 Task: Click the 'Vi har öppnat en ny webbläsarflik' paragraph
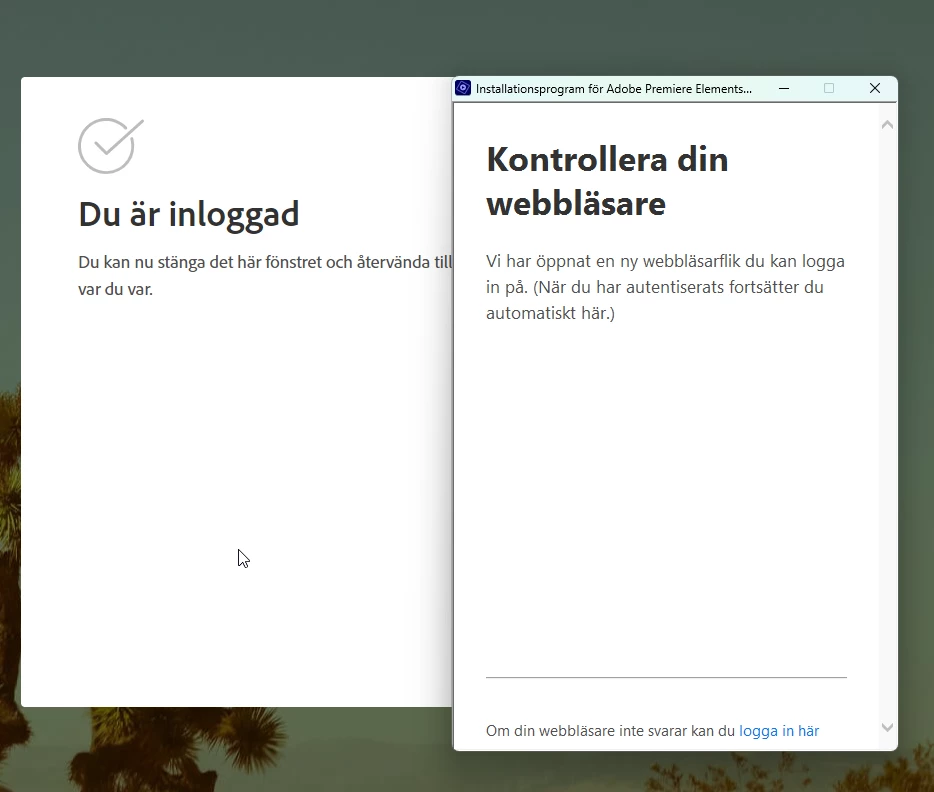665,287
